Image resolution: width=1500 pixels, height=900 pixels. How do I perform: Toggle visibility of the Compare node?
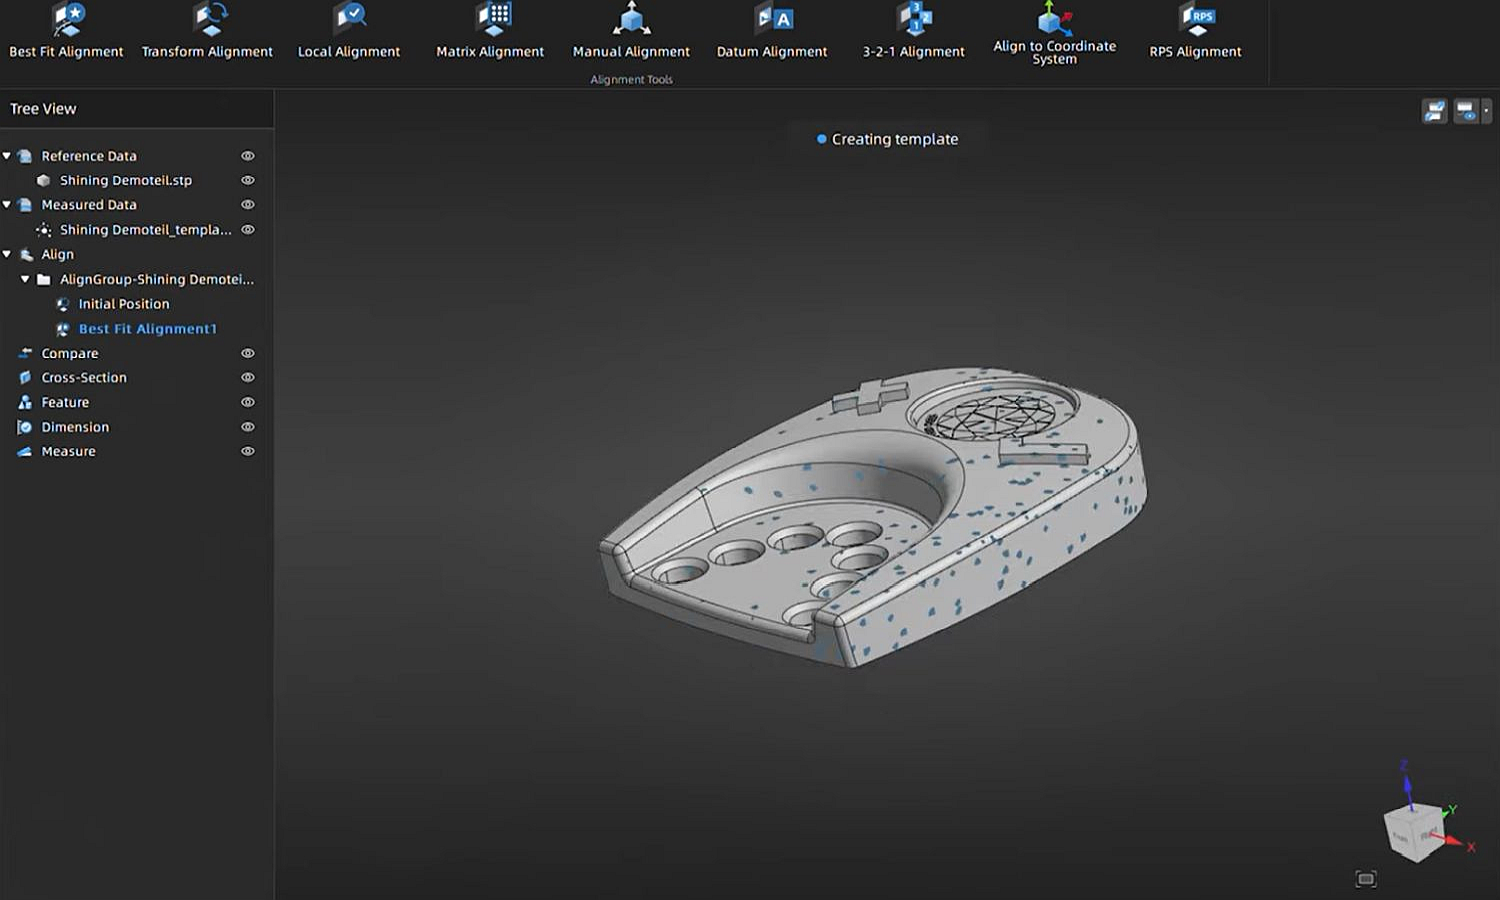tap(248, 353)
